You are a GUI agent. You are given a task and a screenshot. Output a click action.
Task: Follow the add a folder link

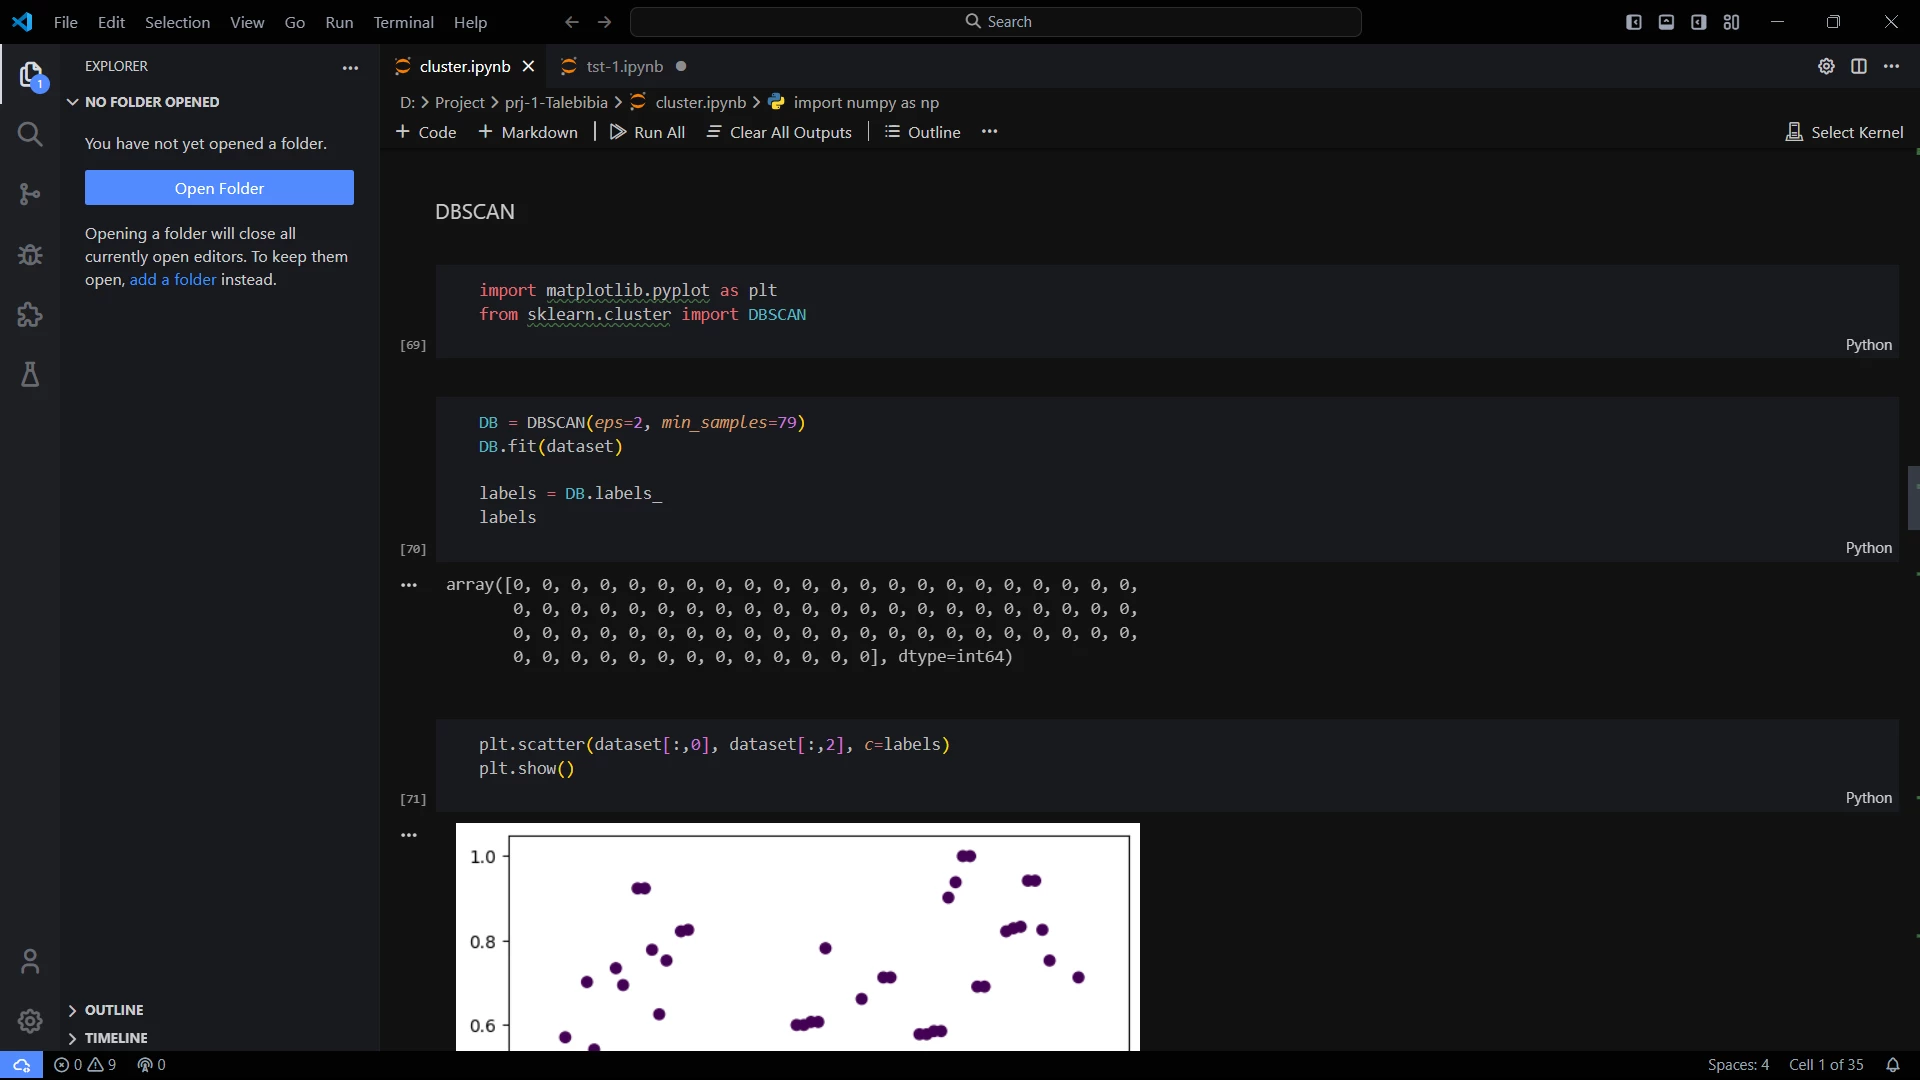click(x=173, y=280)
